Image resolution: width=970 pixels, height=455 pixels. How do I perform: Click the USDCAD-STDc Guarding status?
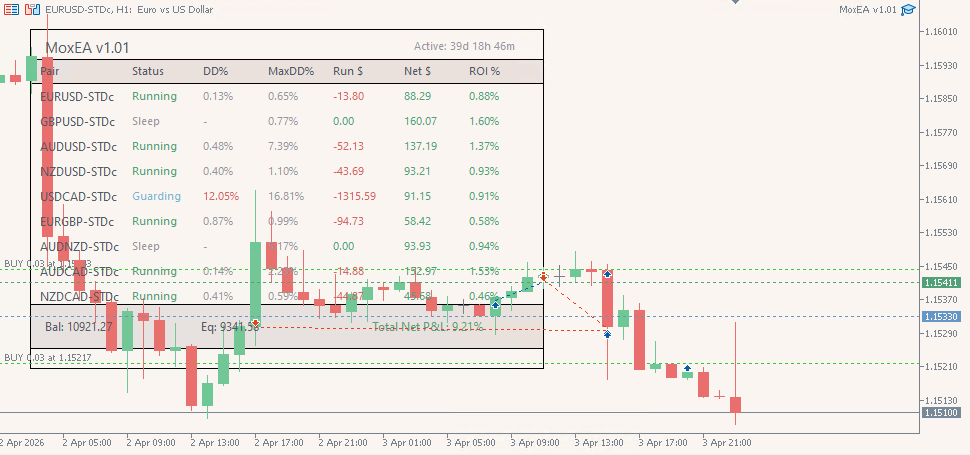(x=156, y=196)
